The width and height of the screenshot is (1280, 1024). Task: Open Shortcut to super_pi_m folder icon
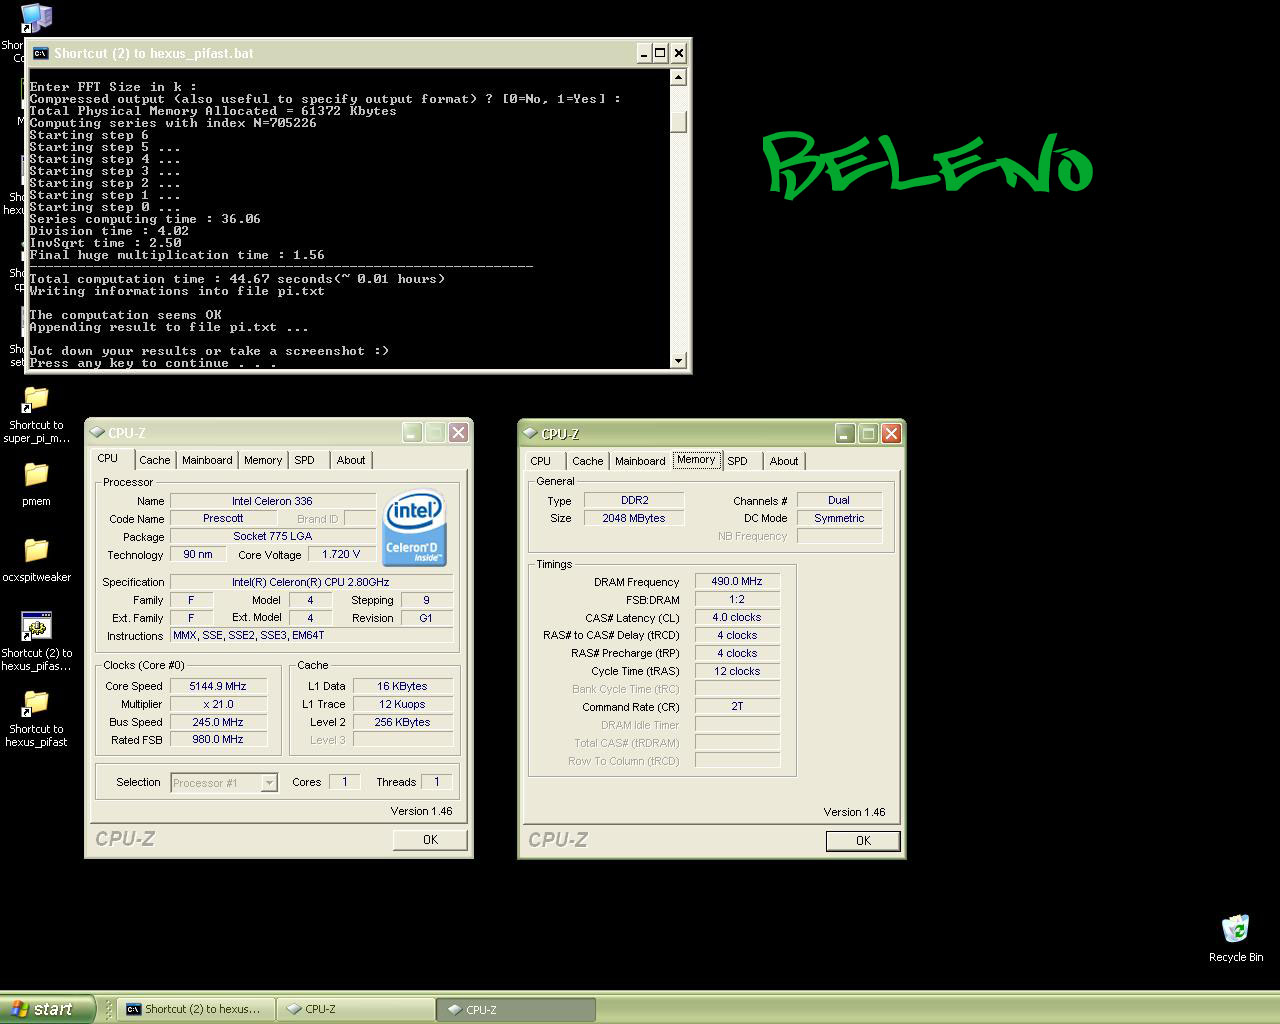(x=36, y=399)
